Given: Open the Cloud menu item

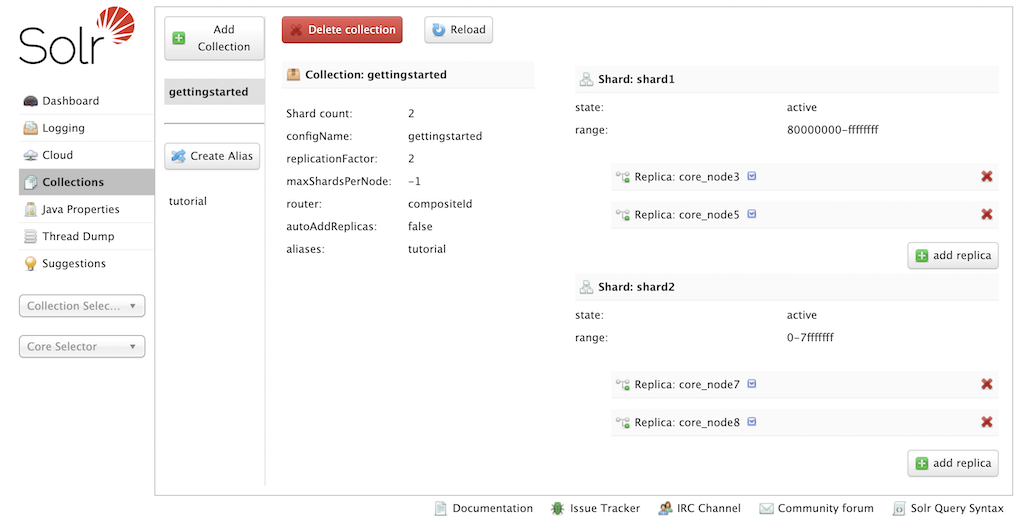Looking at the screenshot, I should pos(57,155).
